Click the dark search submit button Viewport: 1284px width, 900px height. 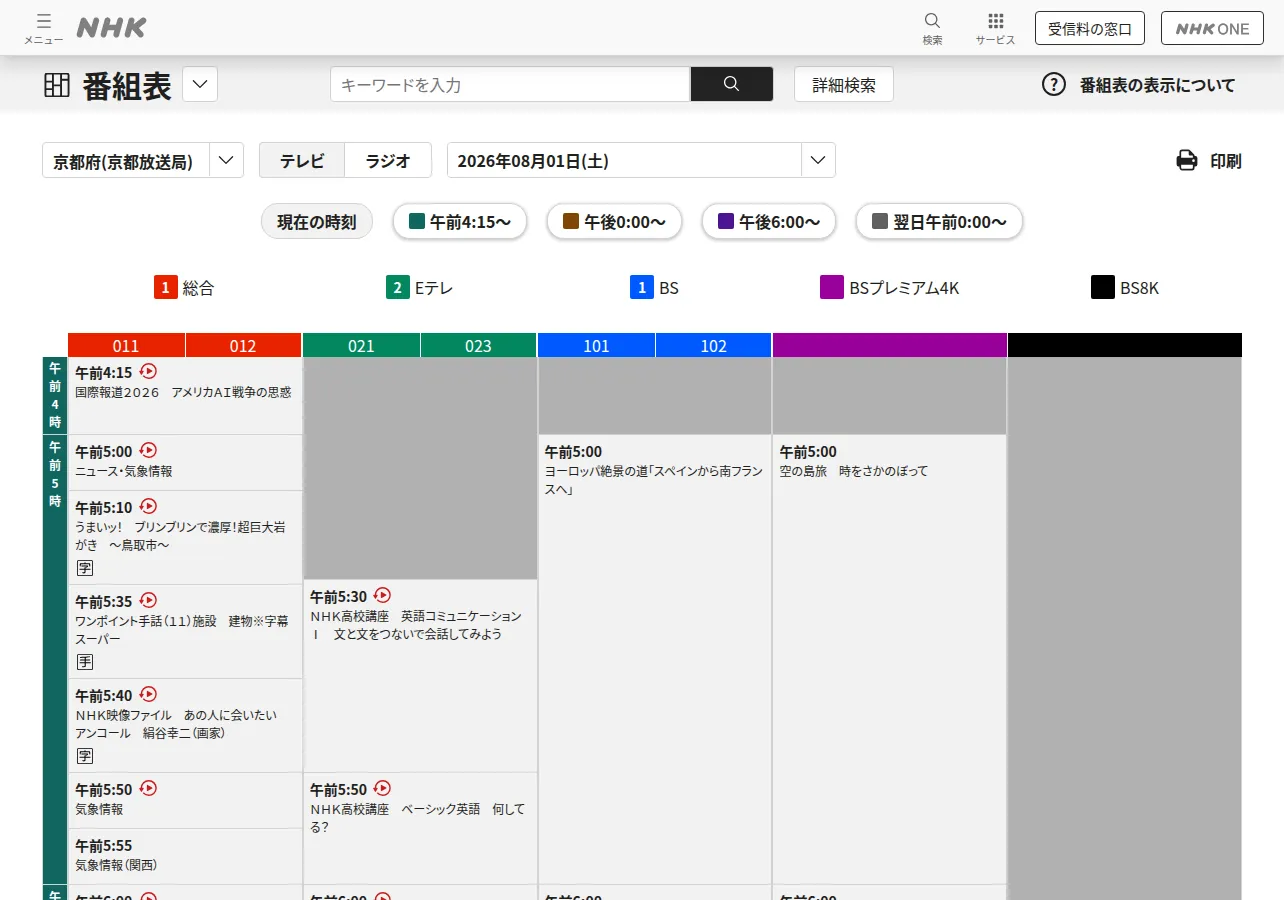732,84
